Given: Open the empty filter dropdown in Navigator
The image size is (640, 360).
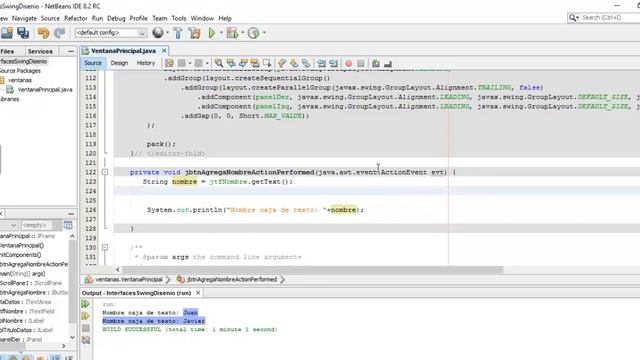Looking at the screenshot, I should pyautogui.click(x=40, y=225).
